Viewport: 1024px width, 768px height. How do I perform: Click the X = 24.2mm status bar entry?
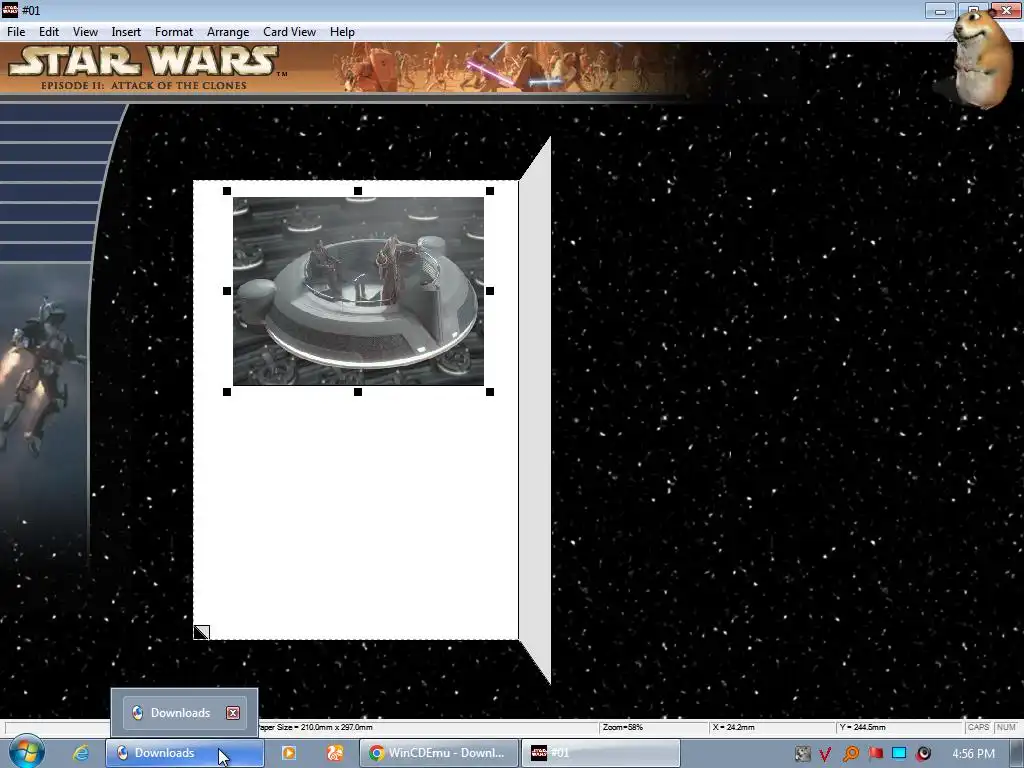pyautogui.click(x=771, y=727)
